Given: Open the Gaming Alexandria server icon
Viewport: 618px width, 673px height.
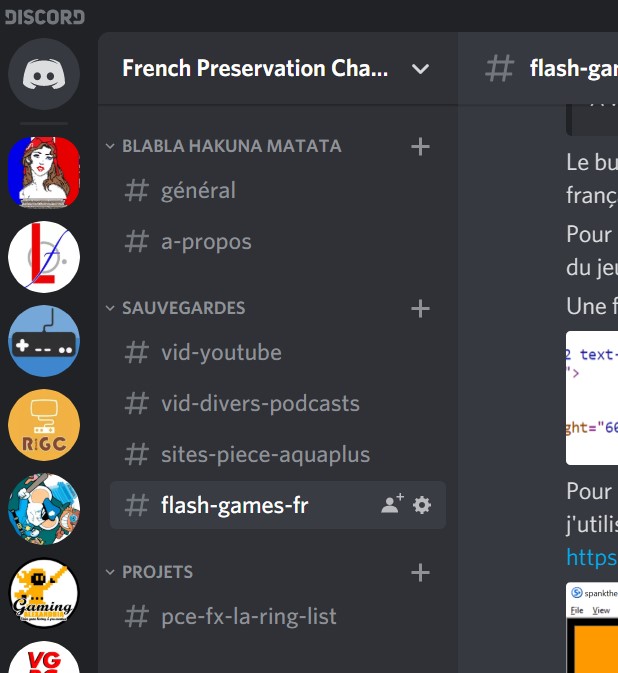Looking at the screenshot, I should 44,593.
